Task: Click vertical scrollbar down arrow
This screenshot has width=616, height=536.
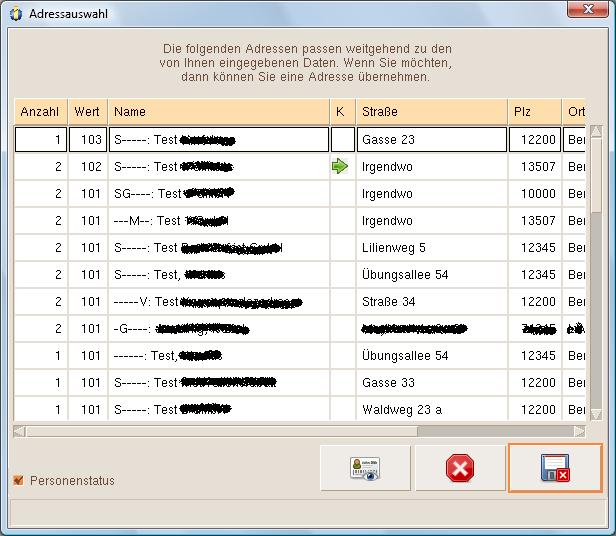Action: click(596, 414)
